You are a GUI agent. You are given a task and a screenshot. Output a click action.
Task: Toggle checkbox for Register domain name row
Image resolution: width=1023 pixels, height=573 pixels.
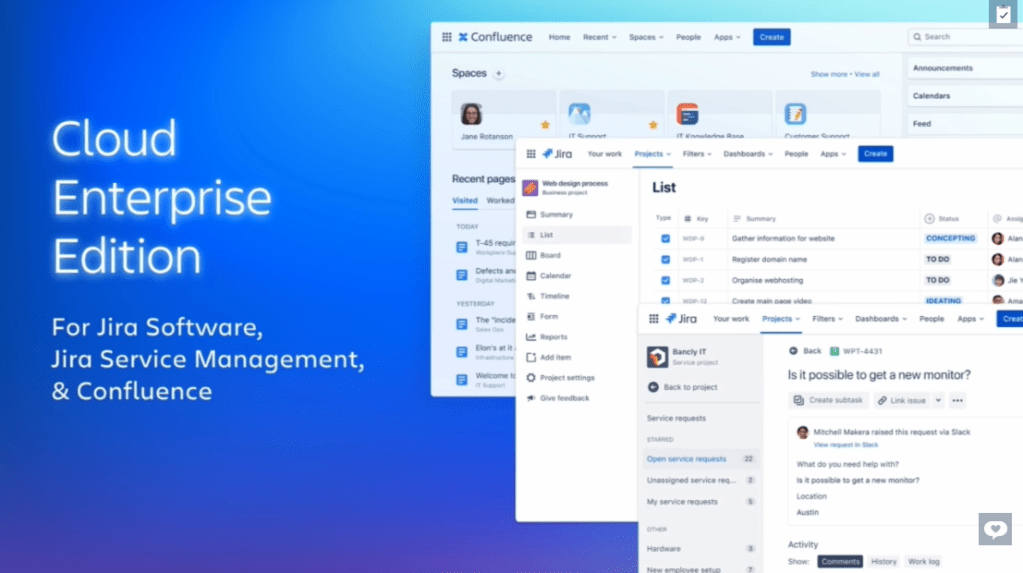pyautogui.click(x=665, y=259)
